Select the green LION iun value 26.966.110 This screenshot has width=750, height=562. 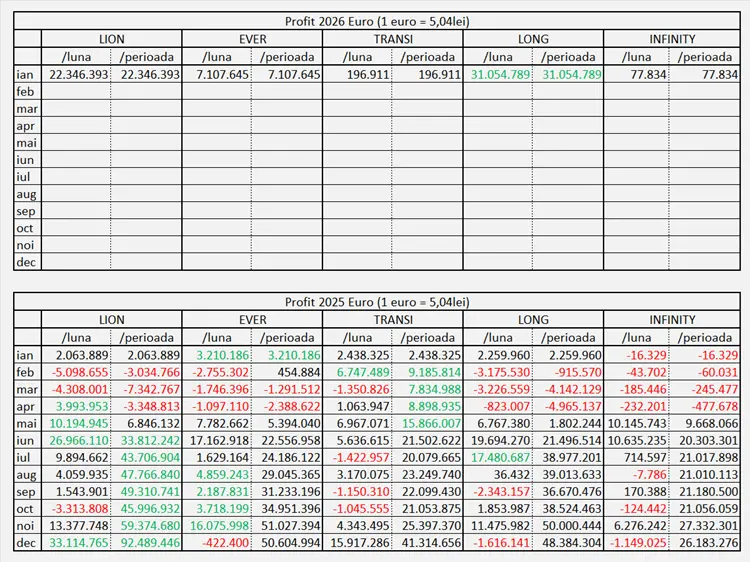(76, 441)
